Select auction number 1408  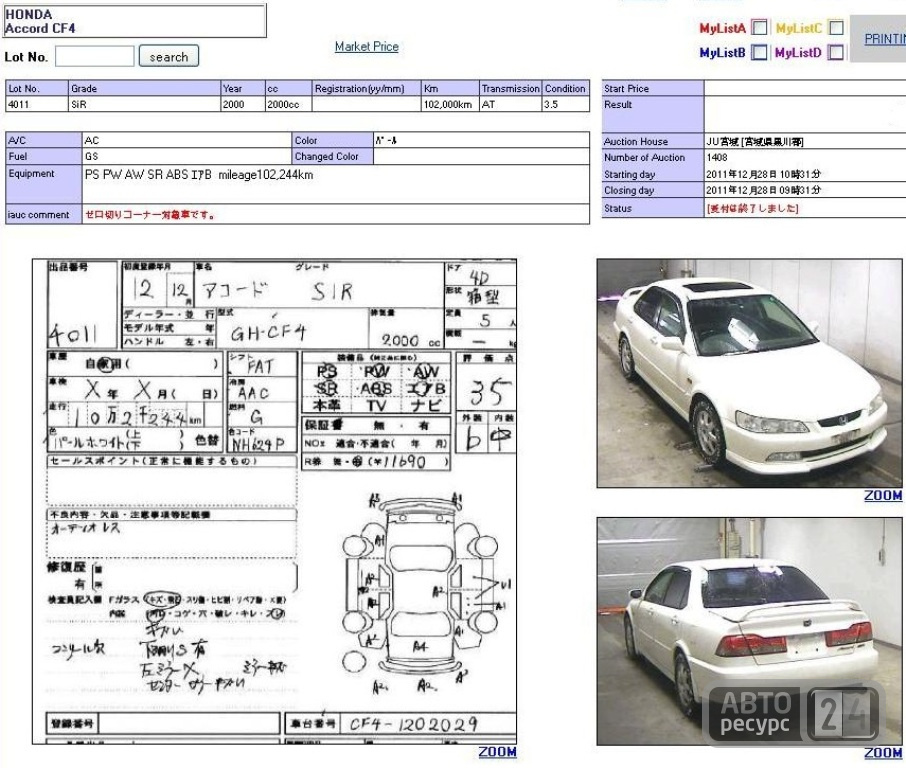pyautogui.click(x=716, y=157)
